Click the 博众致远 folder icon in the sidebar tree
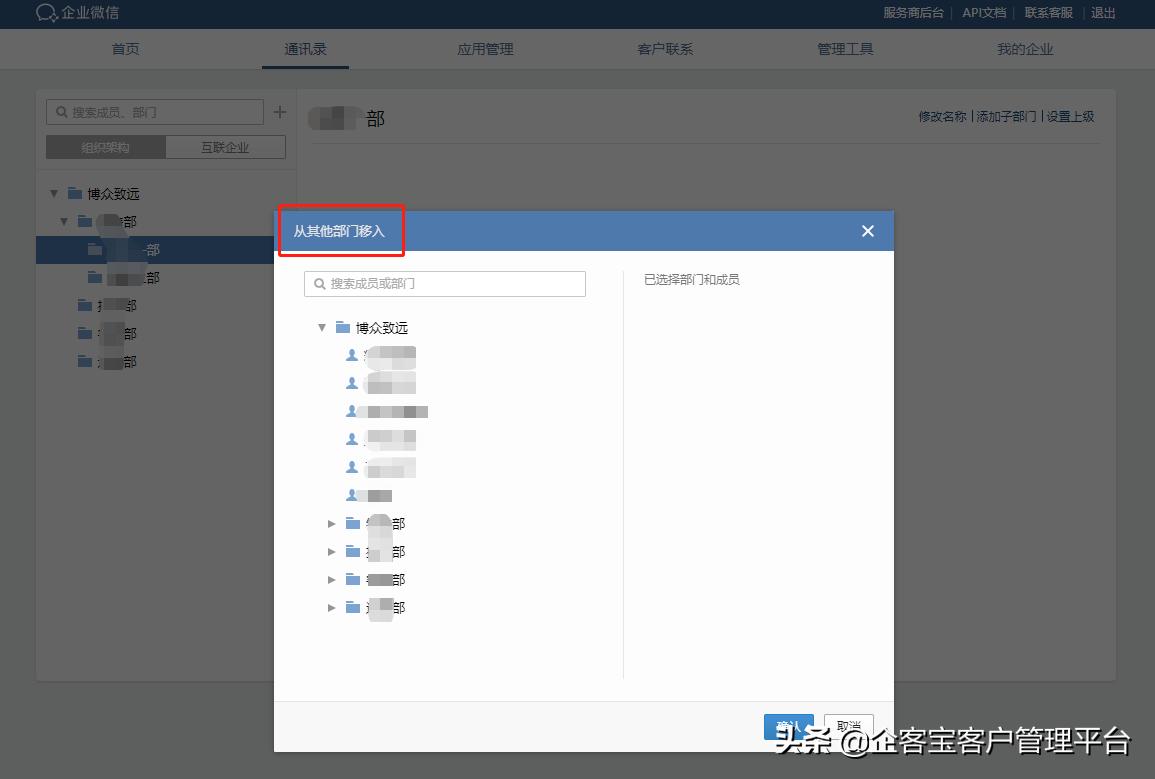Screen dimensions: 1155x779 [x=76, y=193]
